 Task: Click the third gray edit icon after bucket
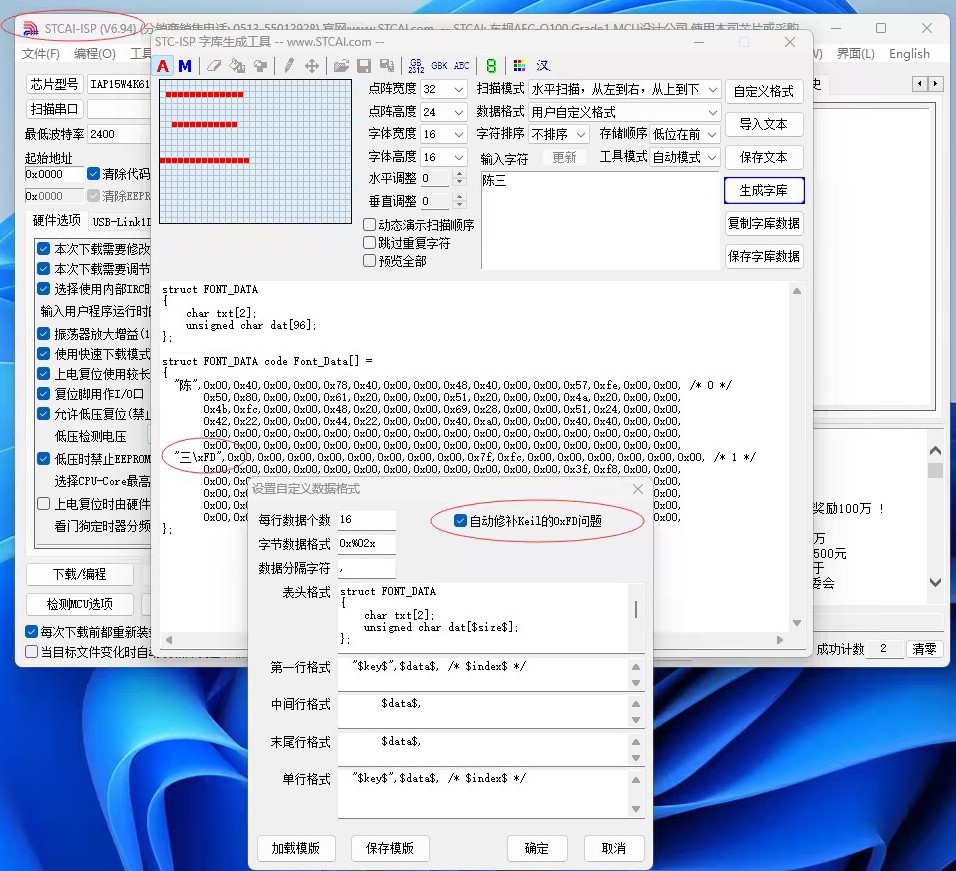tap(260, 66)
